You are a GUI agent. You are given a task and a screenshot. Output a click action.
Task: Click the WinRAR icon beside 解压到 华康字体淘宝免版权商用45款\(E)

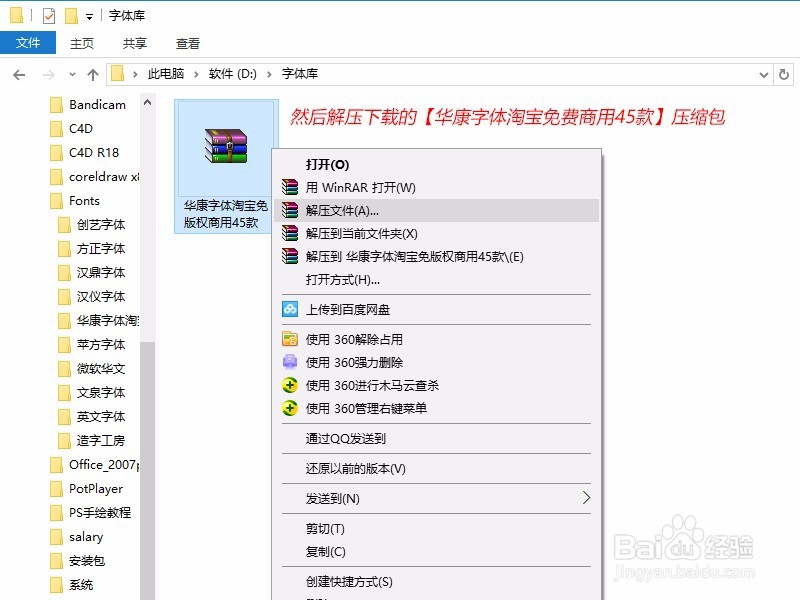pyautogui.click(x=290, y=256)
